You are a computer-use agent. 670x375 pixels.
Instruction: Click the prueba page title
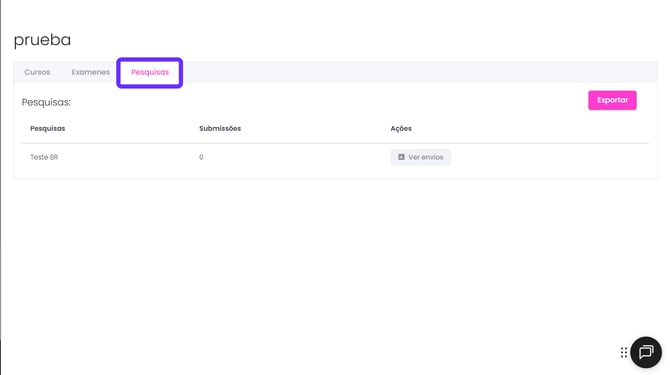[42, 40]
